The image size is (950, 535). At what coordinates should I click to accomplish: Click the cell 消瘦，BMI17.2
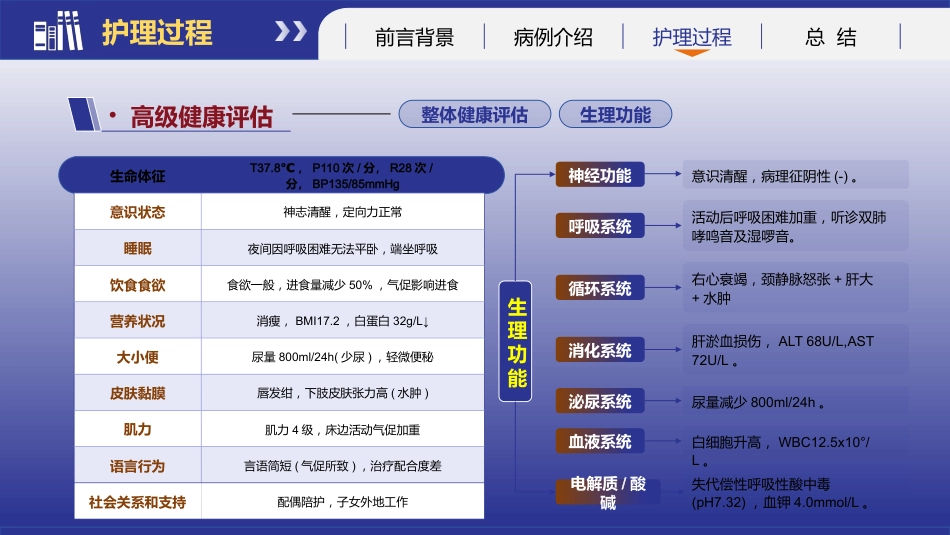(342, 321)
